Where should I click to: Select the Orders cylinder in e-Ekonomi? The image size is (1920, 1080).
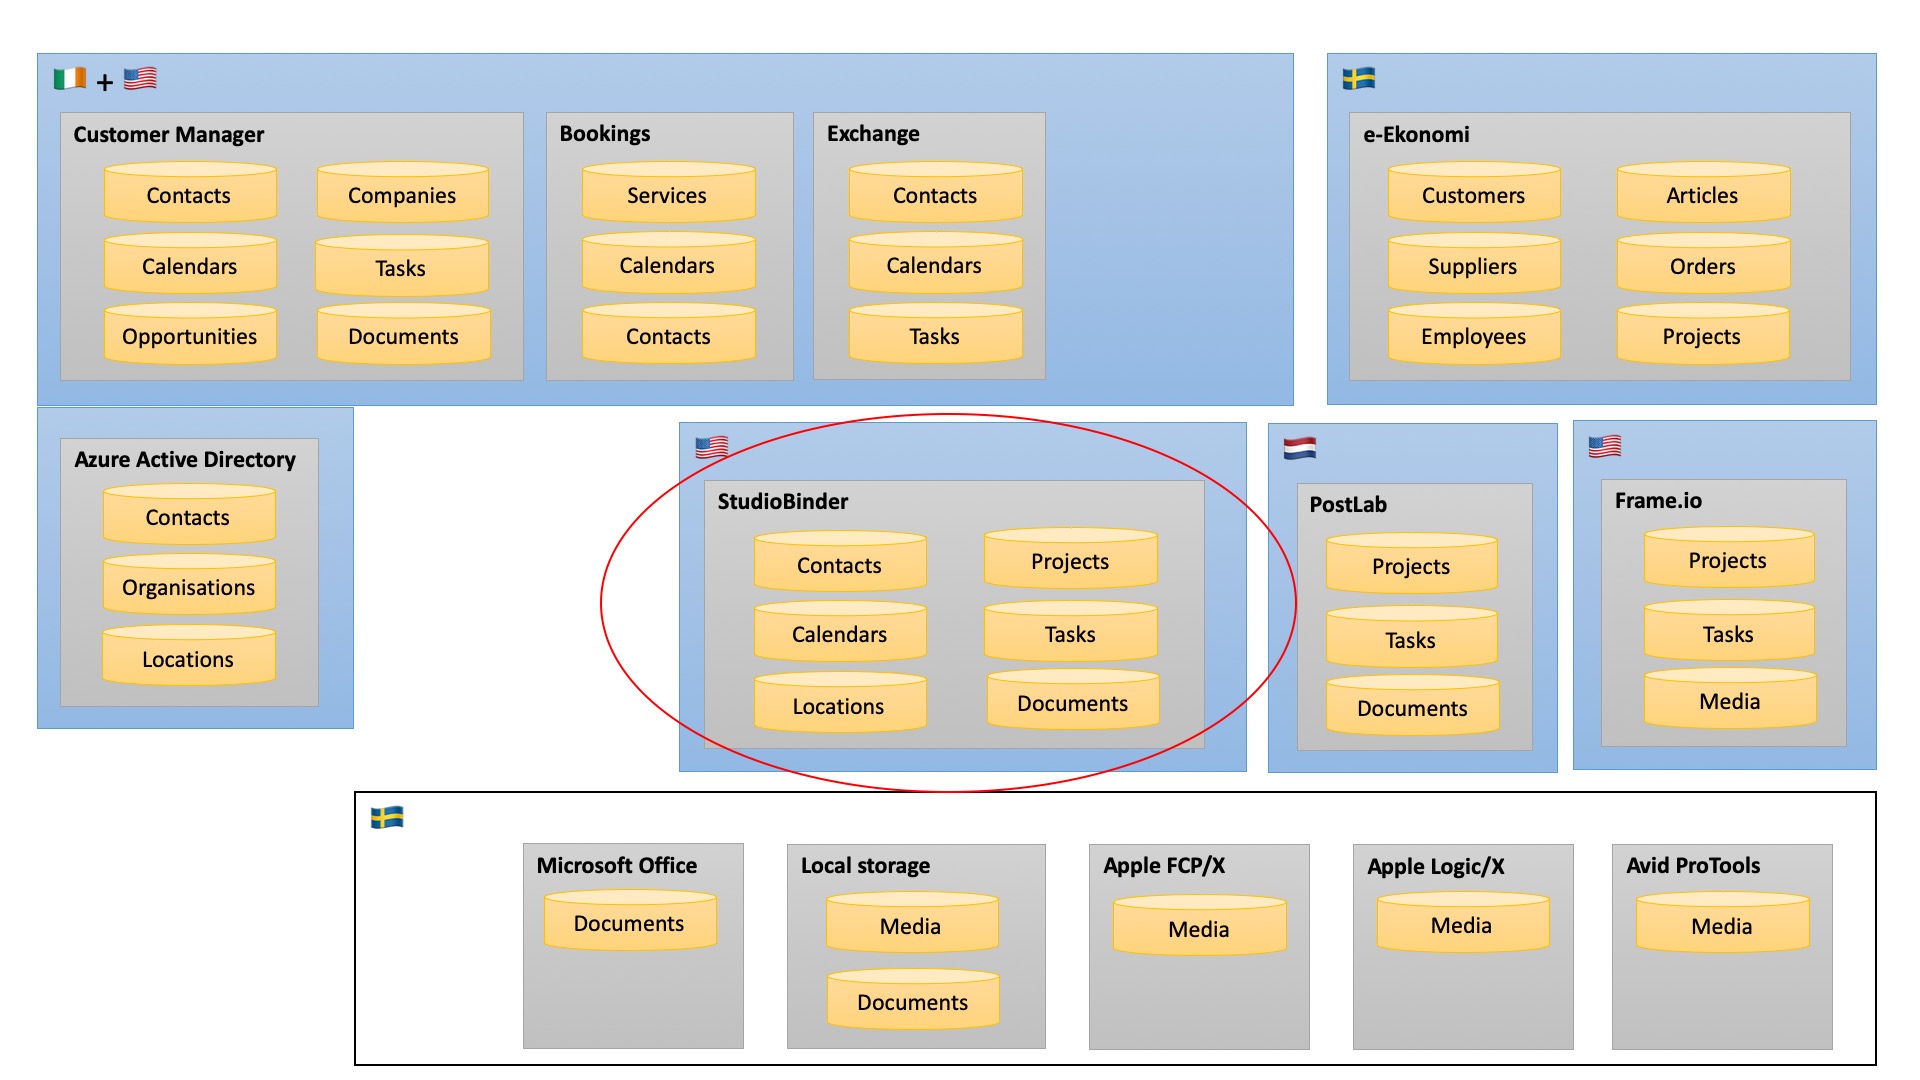(x=1704, y=263)
